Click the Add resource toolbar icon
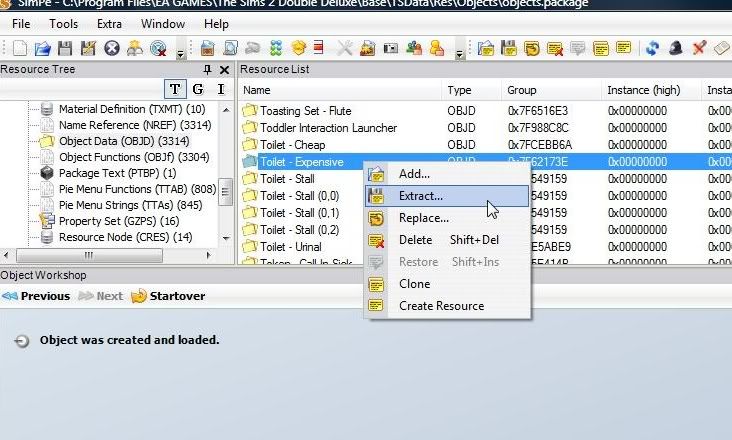This screenshot has width=732, height=440. (x=486, y=48)
